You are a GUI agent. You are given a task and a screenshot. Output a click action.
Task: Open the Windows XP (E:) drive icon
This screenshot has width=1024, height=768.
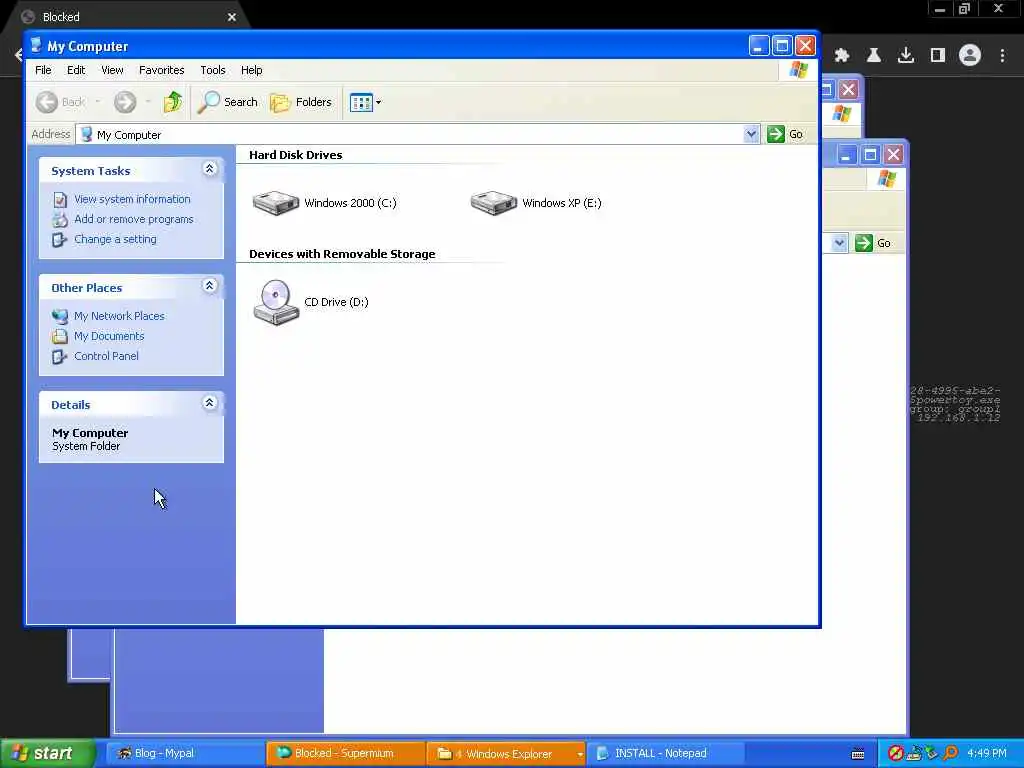(x=494, y=202)
